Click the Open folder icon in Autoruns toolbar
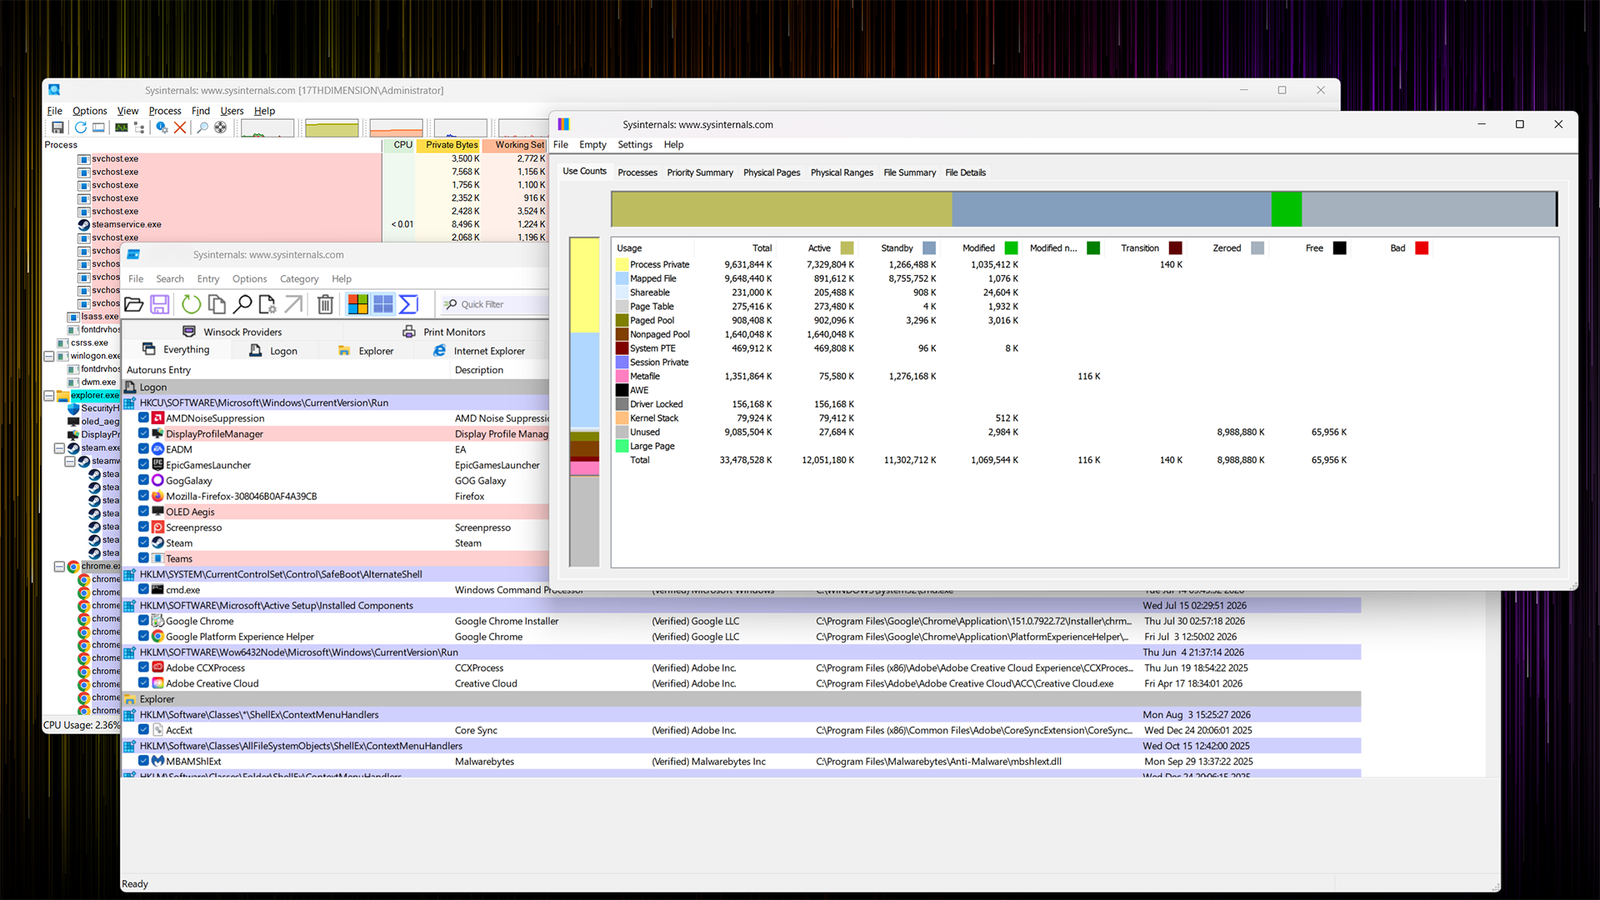1600x900 pixels. (x=134, y=304)
